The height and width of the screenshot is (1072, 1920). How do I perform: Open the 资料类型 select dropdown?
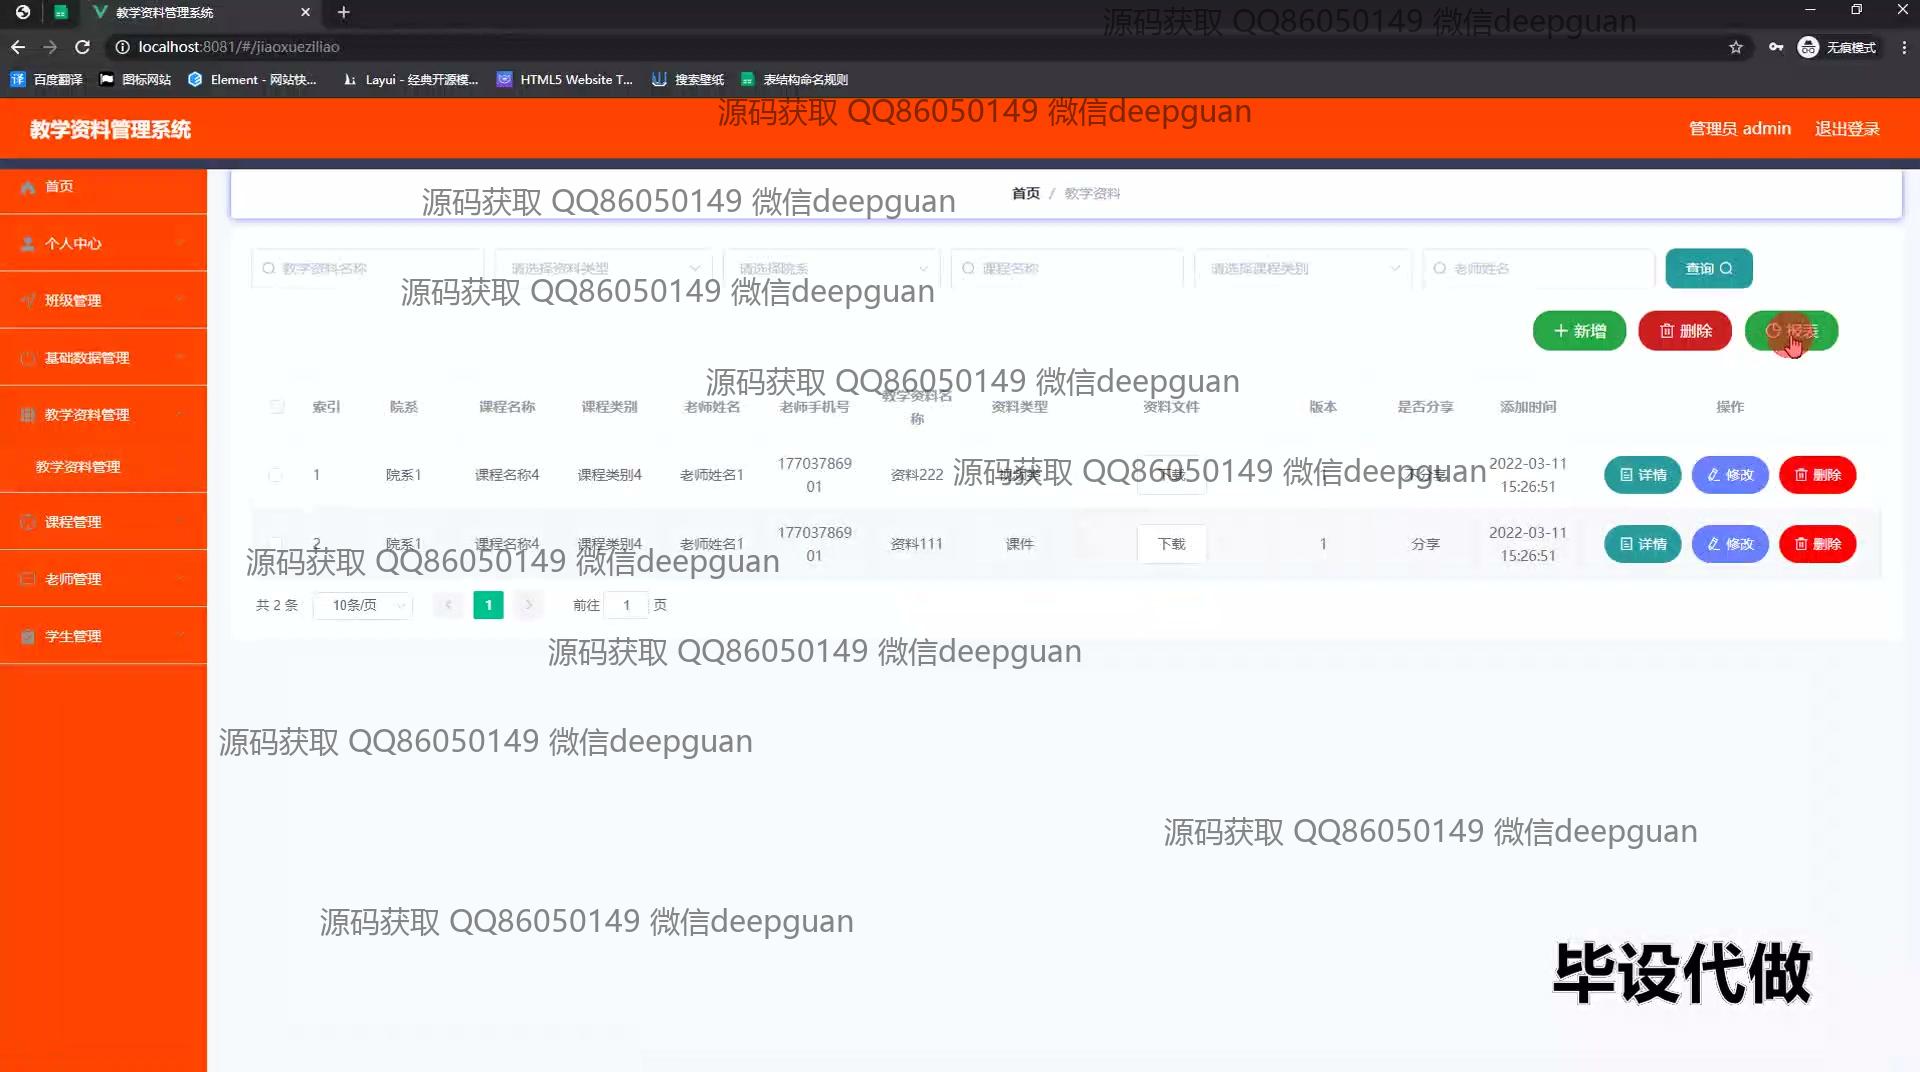coord(603,268)
